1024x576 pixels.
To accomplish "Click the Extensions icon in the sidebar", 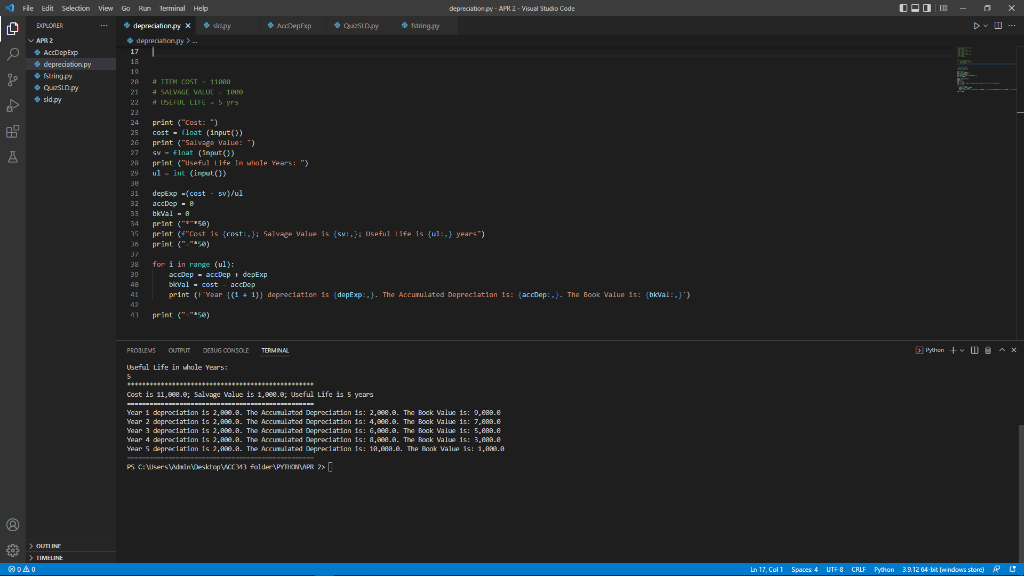I will pyautogui.click(x=12, y=131).
